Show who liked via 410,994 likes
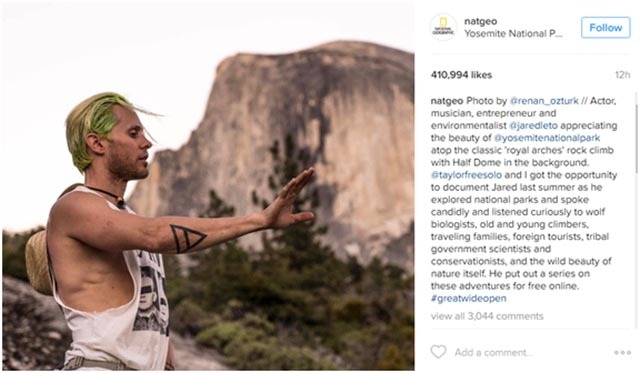This screenshot has height=373, width=640. pyautogui.click(x=461, y=75)
